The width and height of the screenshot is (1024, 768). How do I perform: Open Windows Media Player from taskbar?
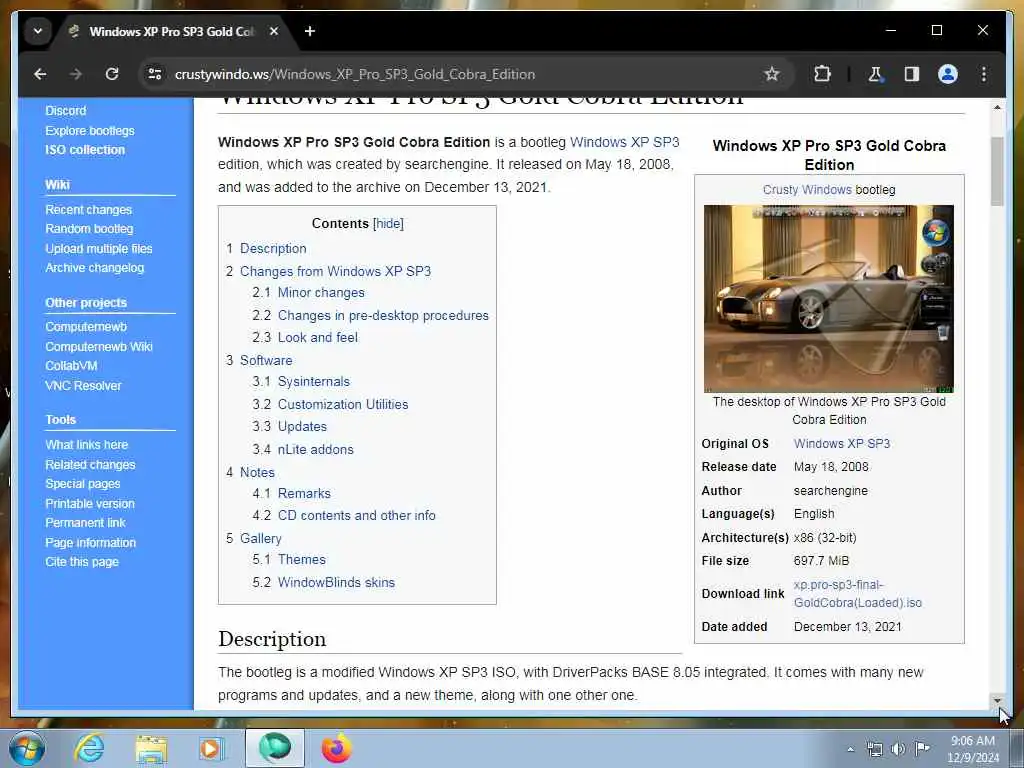click(x=211, y=749)
